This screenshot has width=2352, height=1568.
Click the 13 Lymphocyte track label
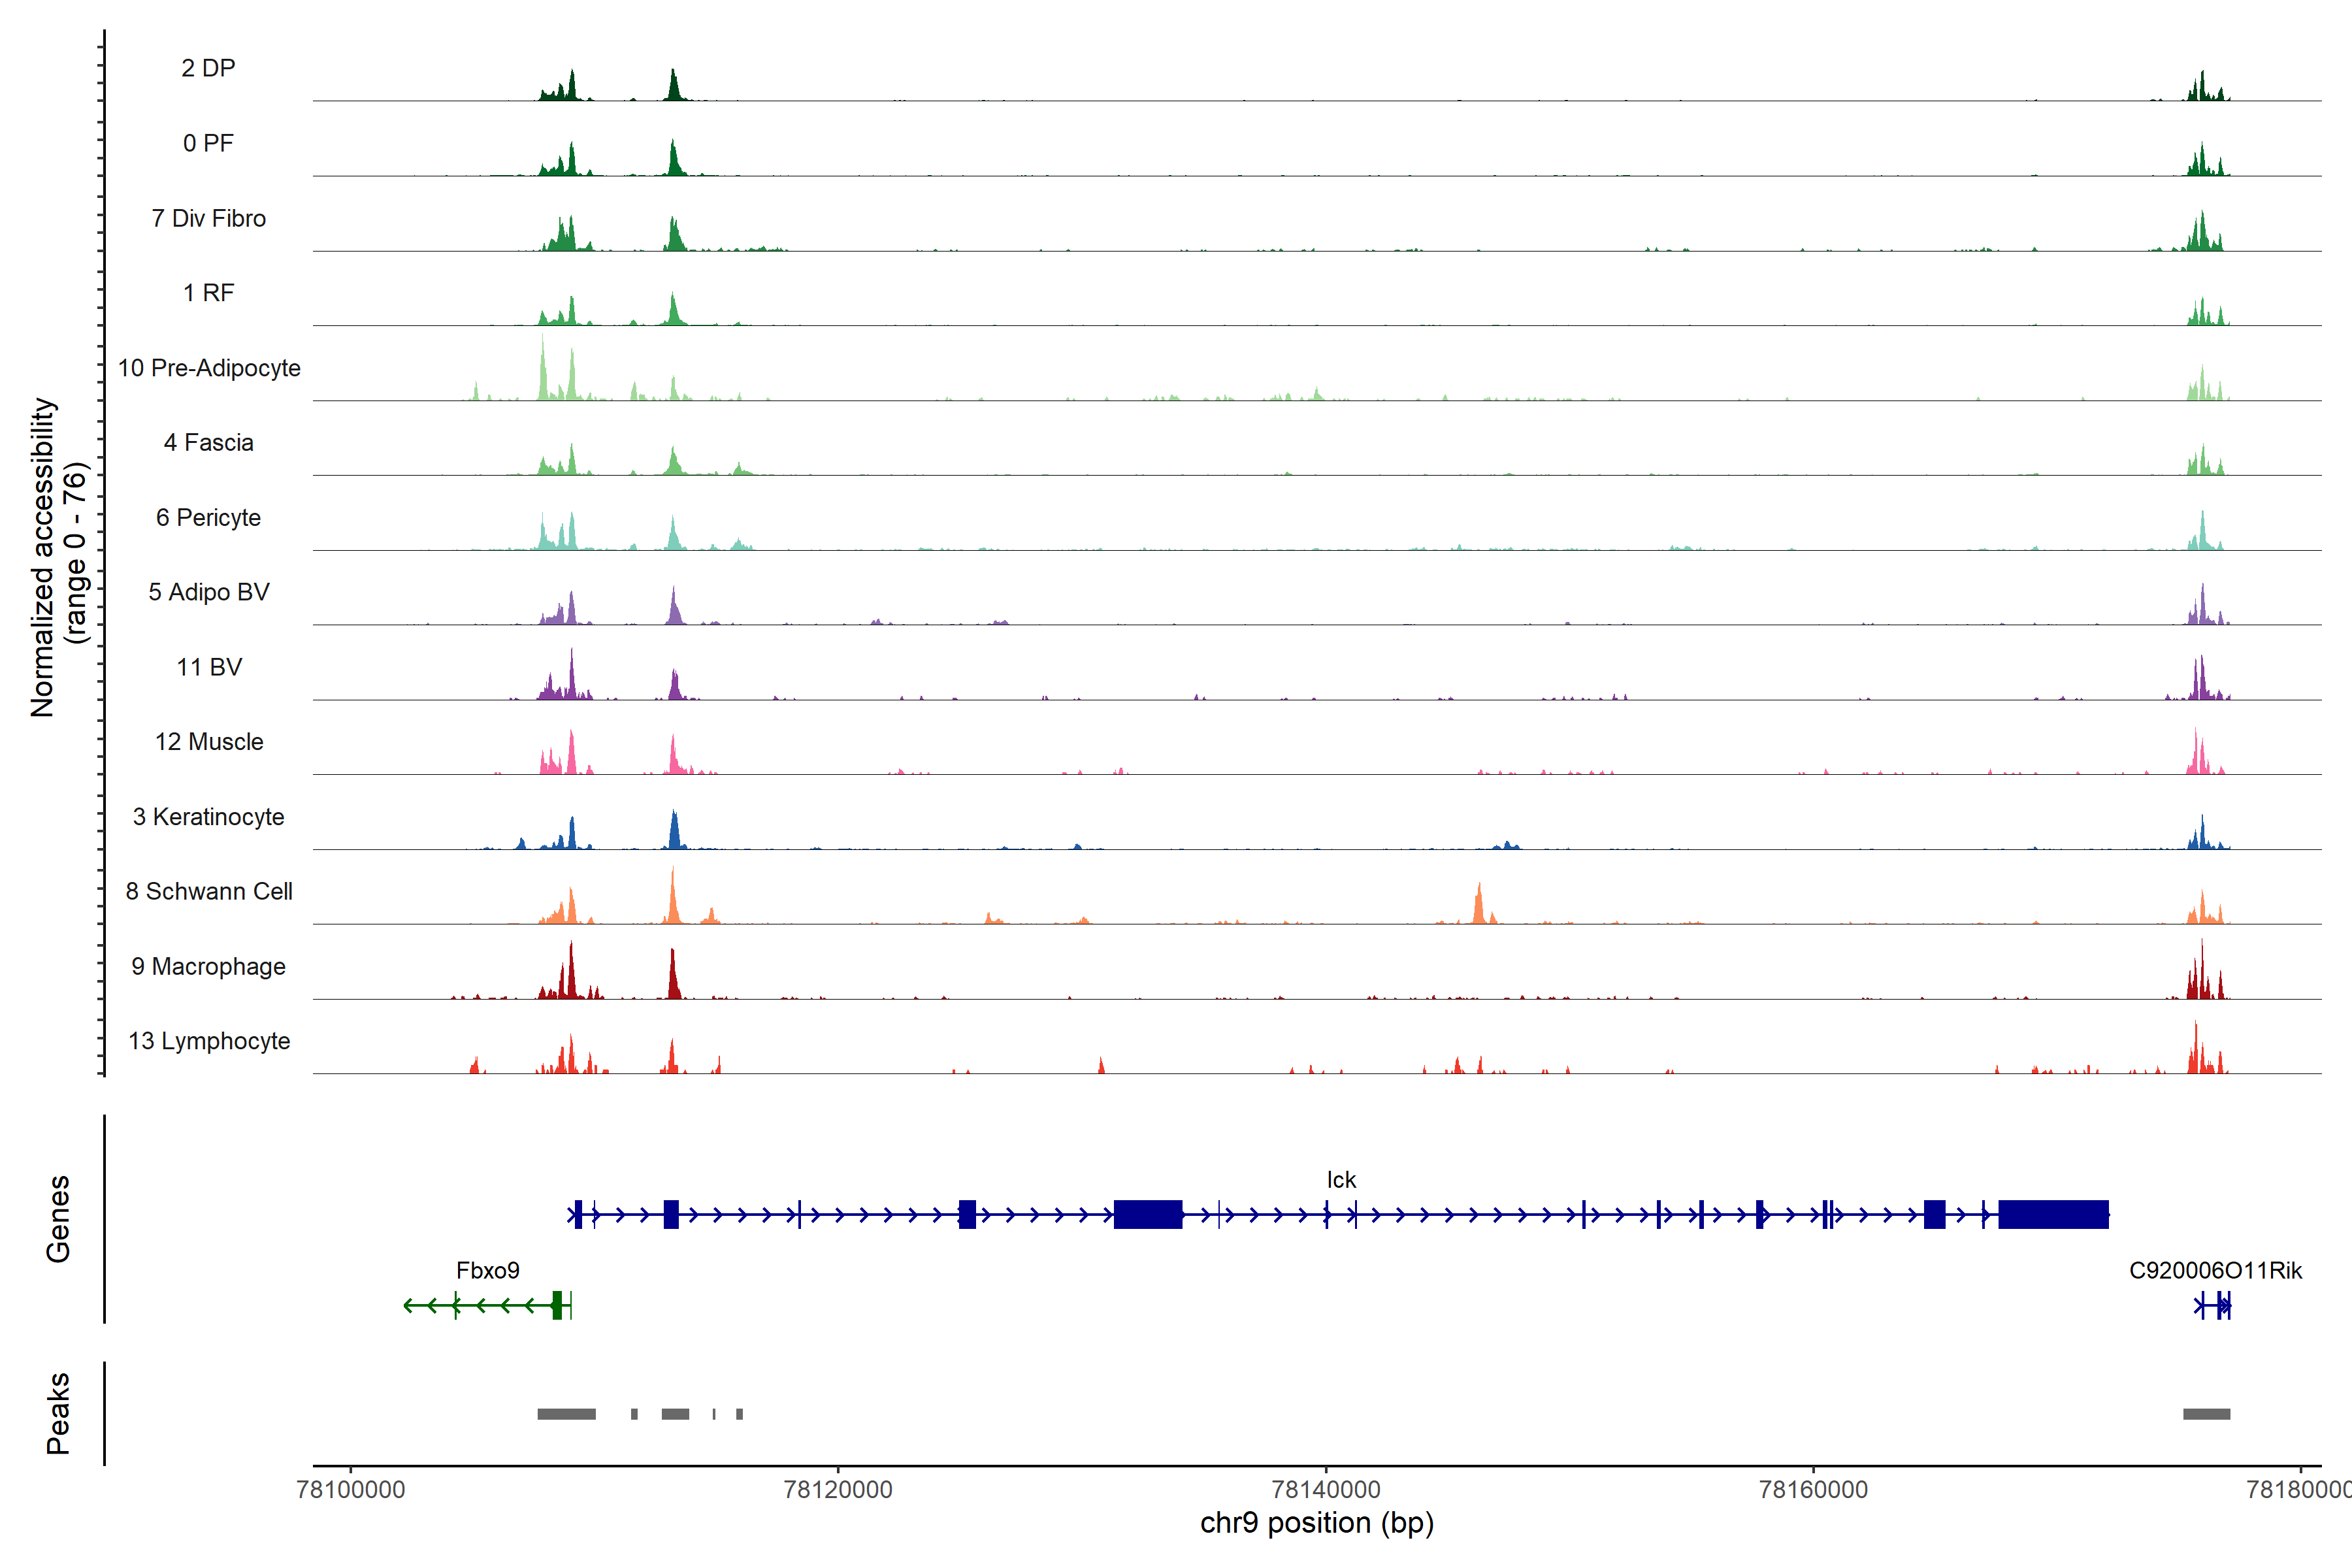(x=209, y=1041)
